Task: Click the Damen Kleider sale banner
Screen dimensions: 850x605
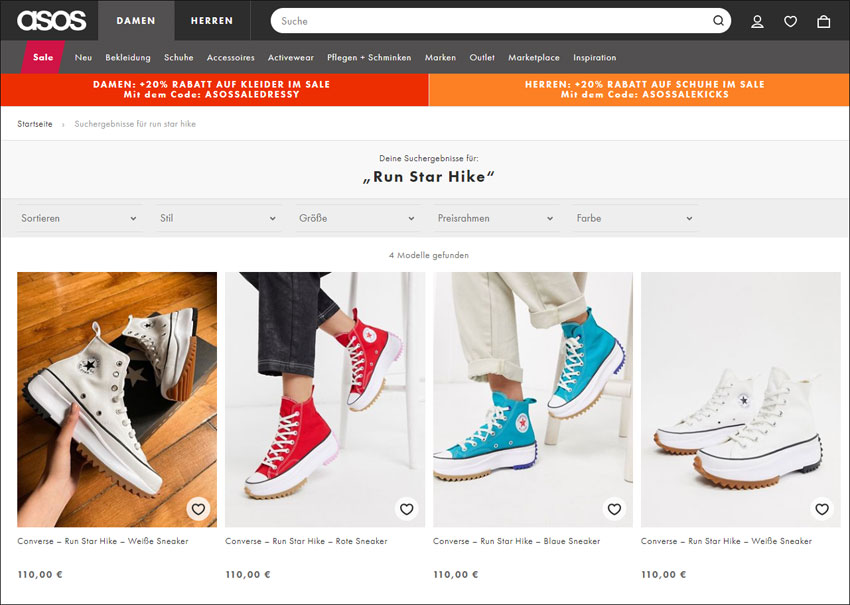Action: click(x=214, y=89)
